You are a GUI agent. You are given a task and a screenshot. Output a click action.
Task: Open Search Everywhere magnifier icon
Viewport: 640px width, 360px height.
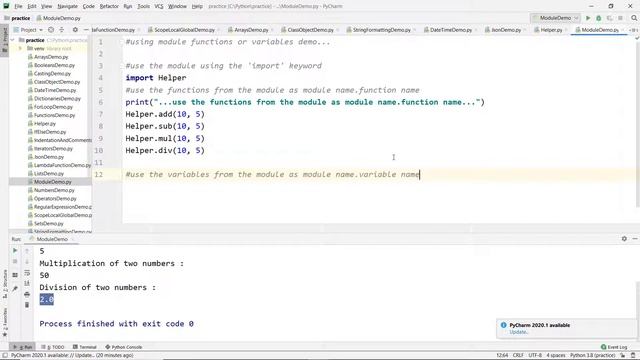point(634,18)
